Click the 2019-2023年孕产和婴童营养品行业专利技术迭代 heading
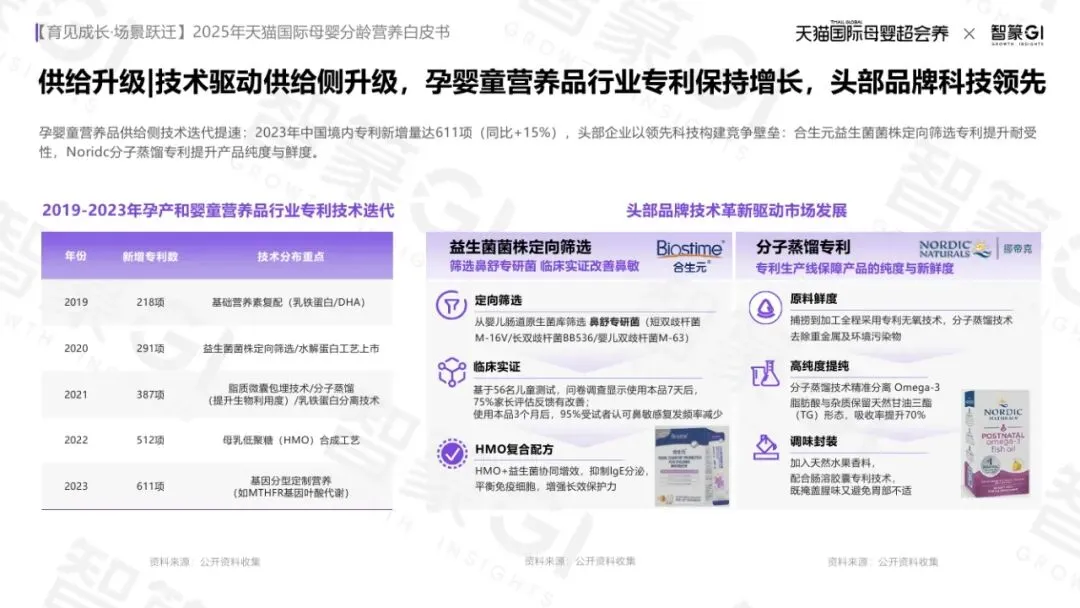Screen dimensions: 1080x608 (218, 210)
